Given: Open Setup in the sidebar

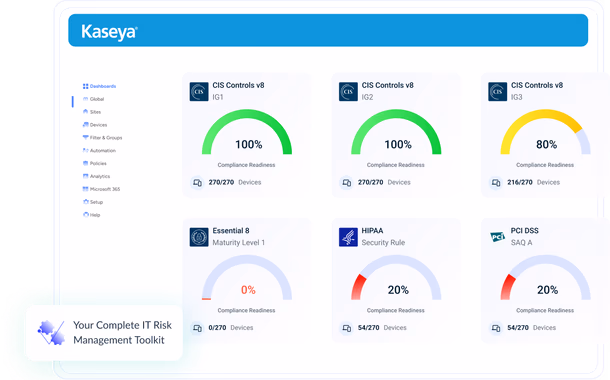Looking at the screenshot, I should pos(93,202).
